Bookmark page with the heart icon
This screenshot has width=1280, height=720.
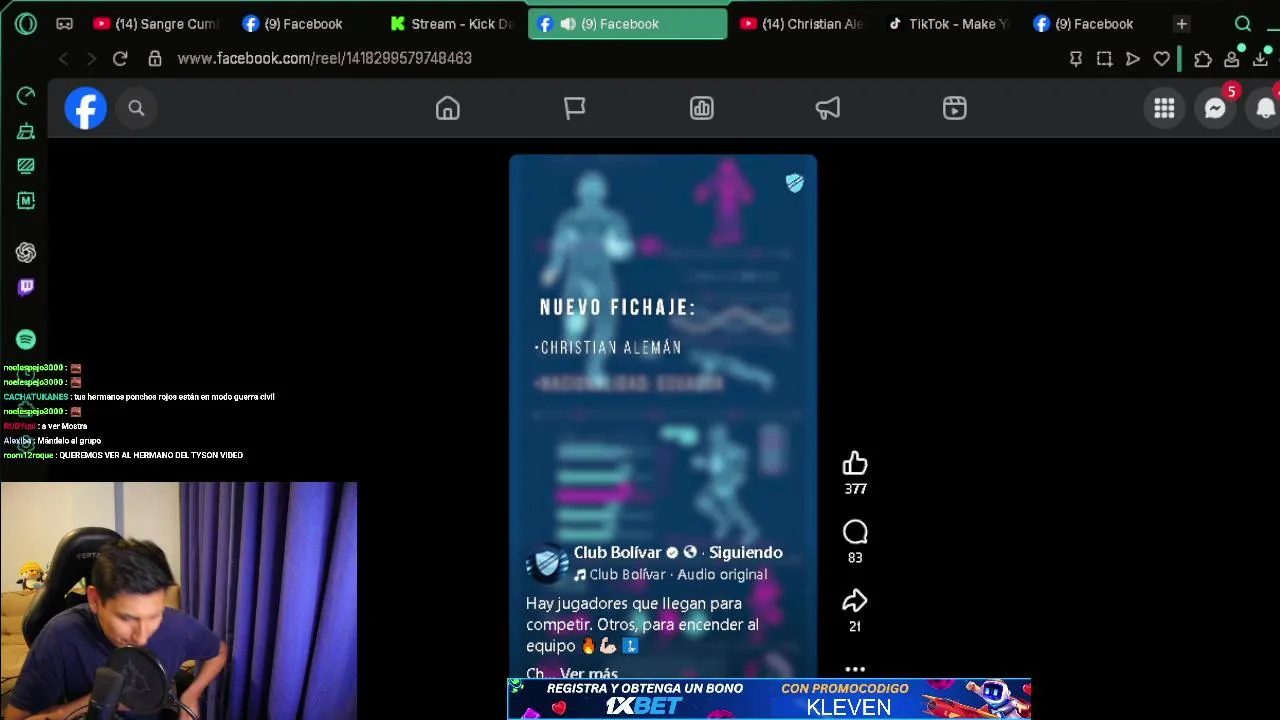(x=1161, y=59)
